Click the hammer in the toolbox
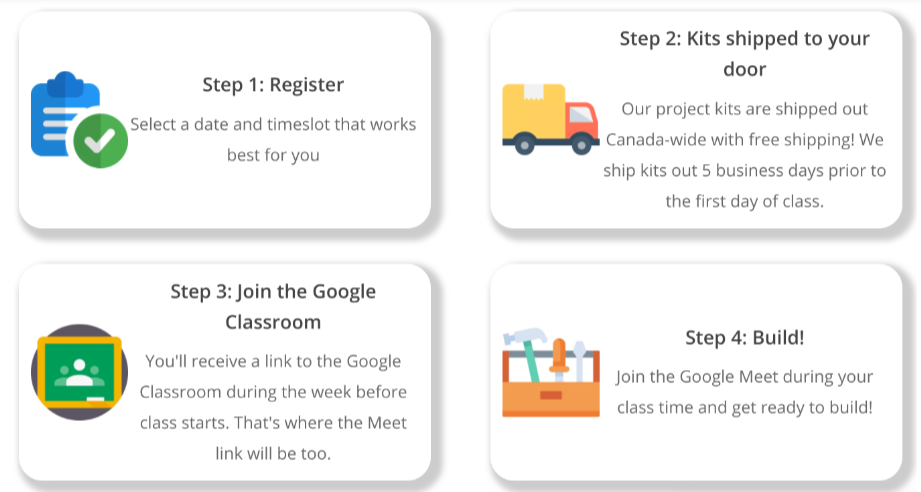Viewport: 921px width, 492px height. pyautogui.click(x=526, y=353)
